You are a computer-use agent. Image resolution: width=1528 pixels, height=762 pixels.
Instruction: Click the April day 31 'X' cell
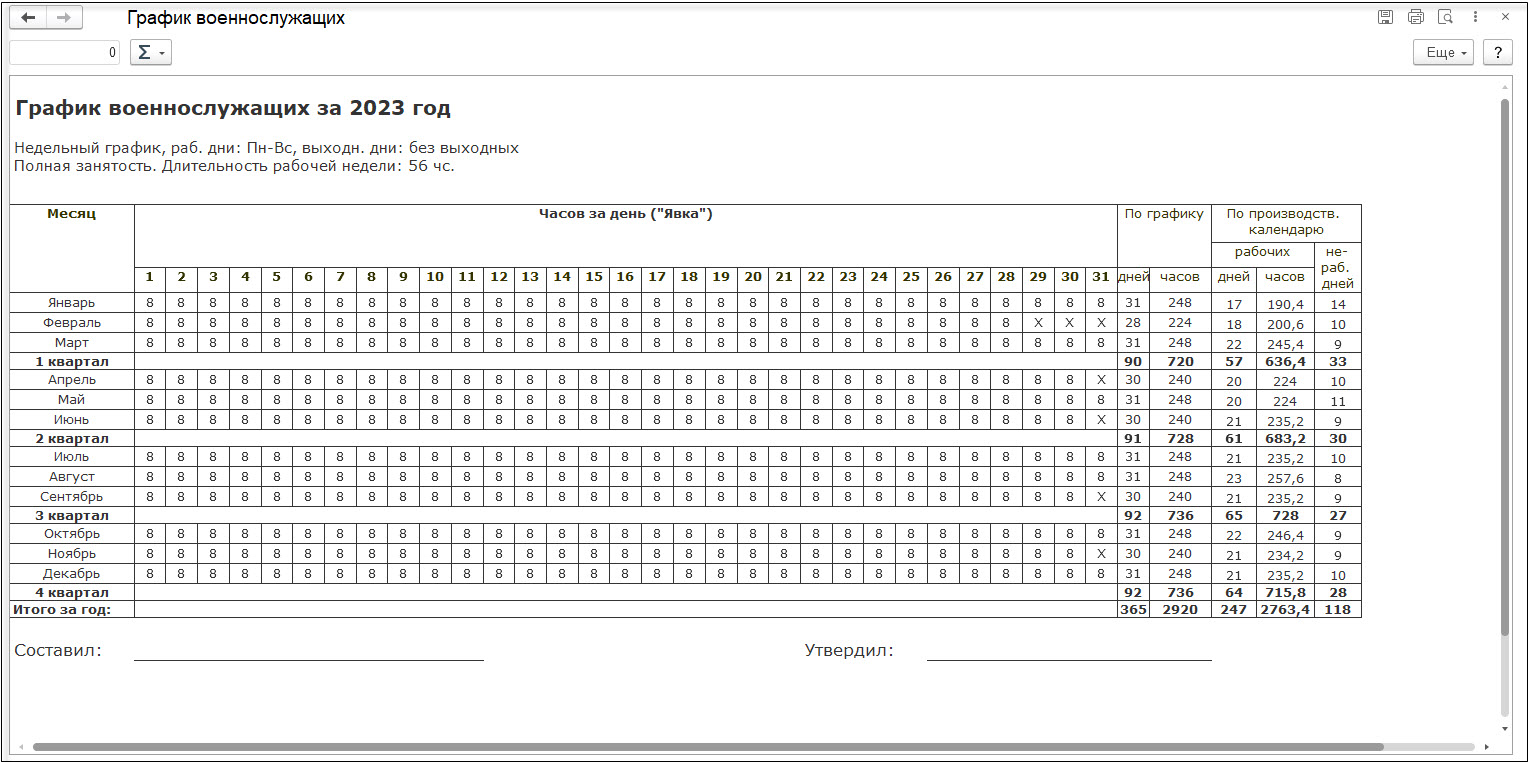pyautogui.click(x=1101, y=380)
